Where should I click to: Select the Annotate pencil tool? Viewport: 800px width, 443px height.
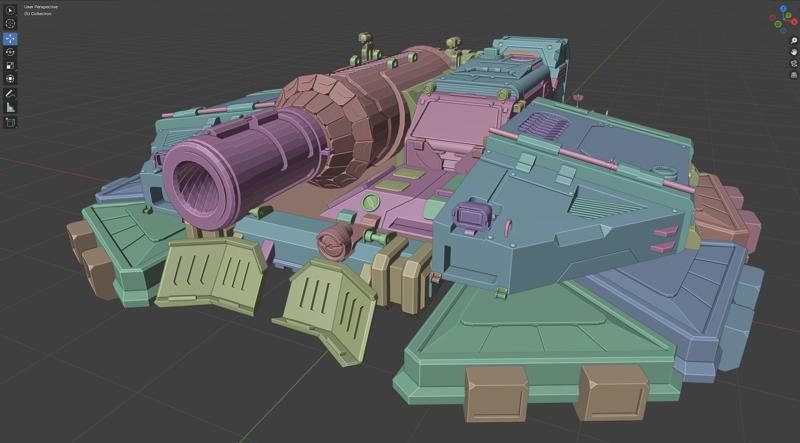click(10, 94)
